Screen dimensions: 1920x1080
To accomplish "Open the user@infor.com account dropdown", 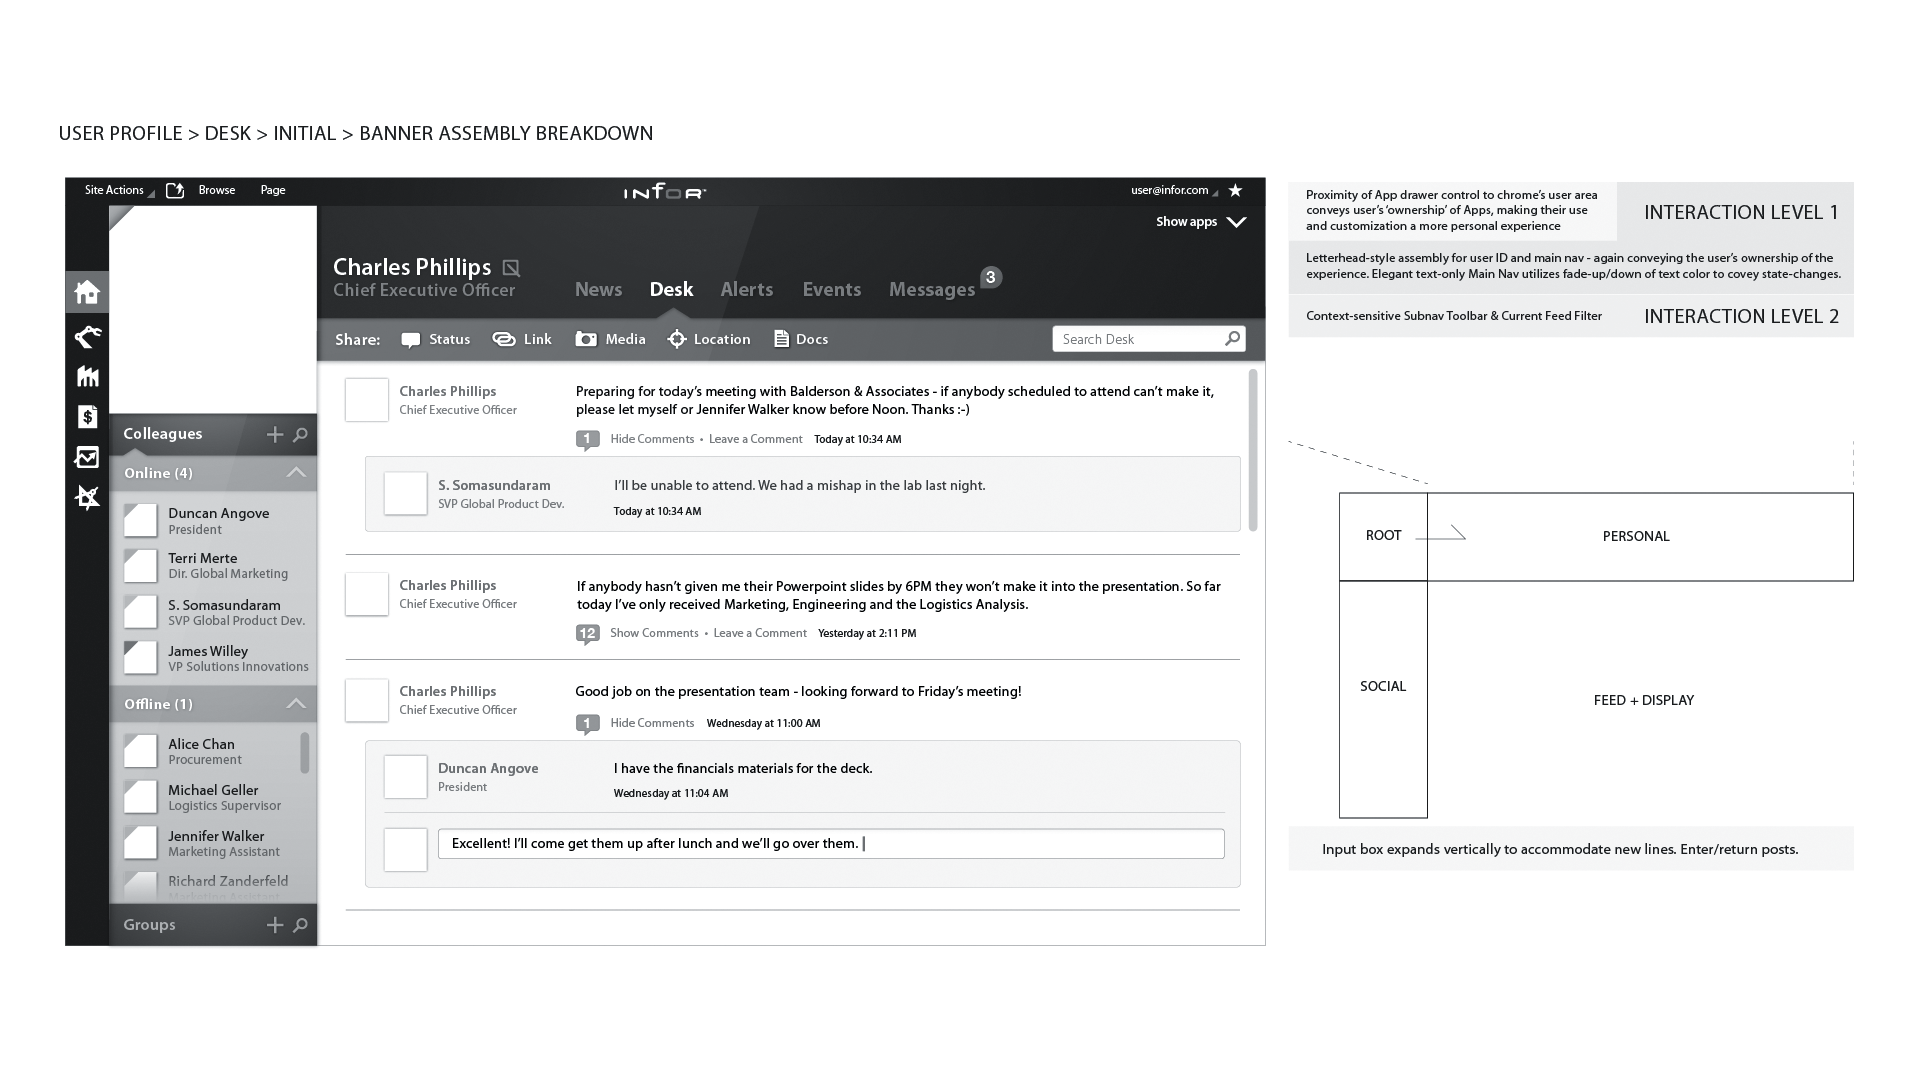I will click(1174, 190).
